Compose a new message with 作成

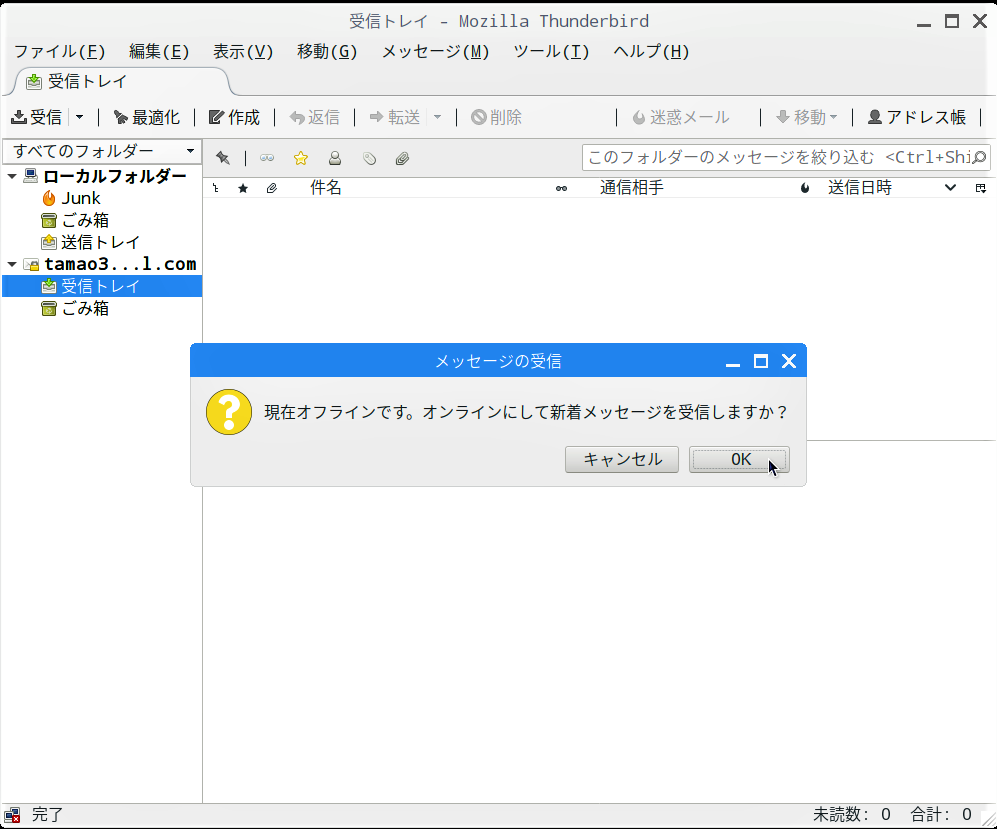(235, 117)
